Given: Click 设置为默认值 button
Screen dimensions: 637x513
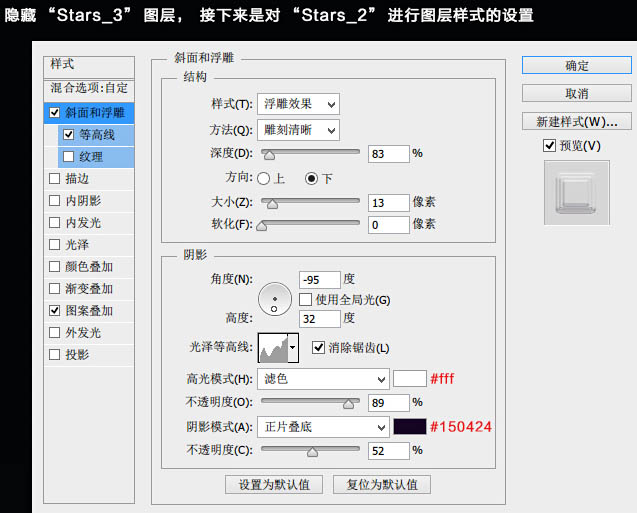Looking at the screenshot, I should pyautogui.click(x=274, y=485).
